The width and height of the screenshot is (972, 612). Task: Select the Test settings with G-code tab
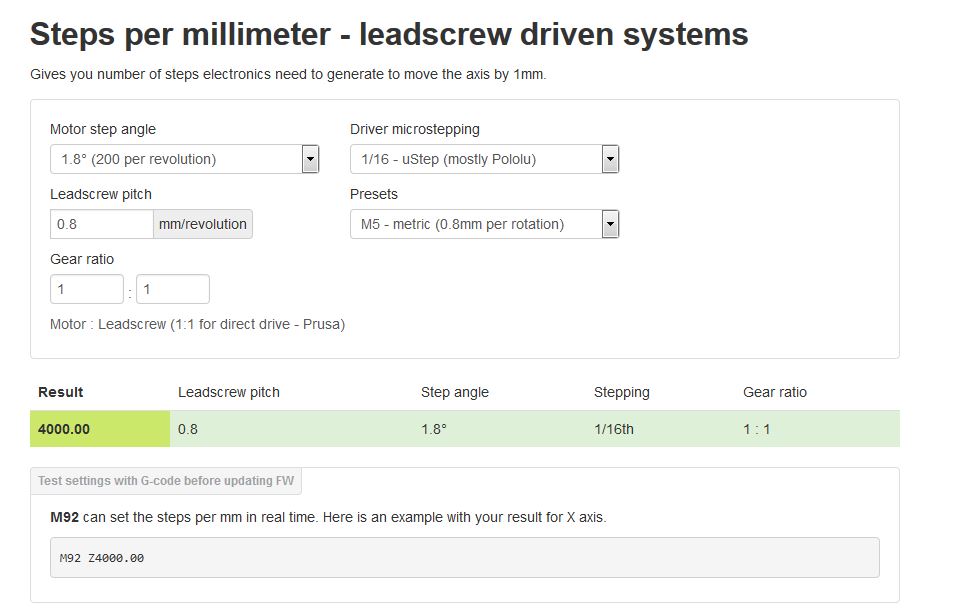click(166, 481)
